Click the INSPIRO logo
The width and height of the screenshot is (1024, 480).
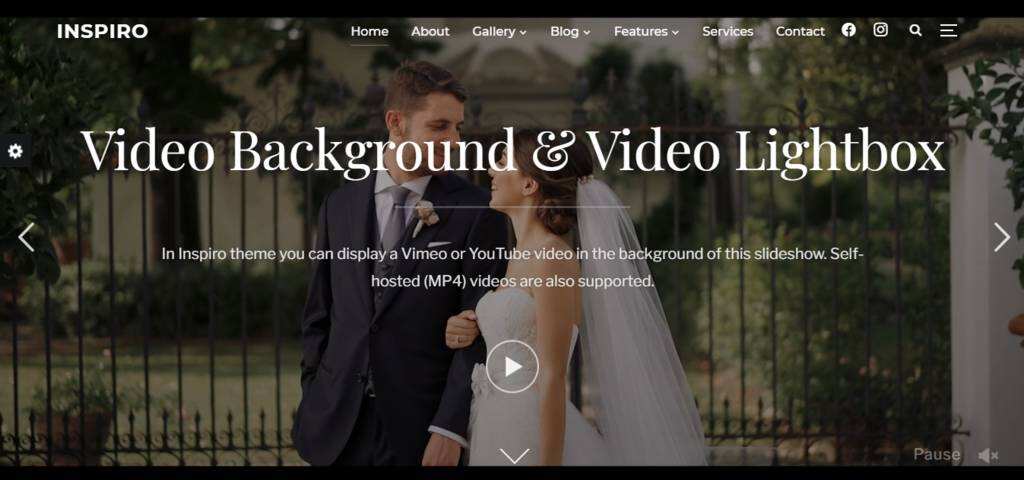[x=103, y=31]
